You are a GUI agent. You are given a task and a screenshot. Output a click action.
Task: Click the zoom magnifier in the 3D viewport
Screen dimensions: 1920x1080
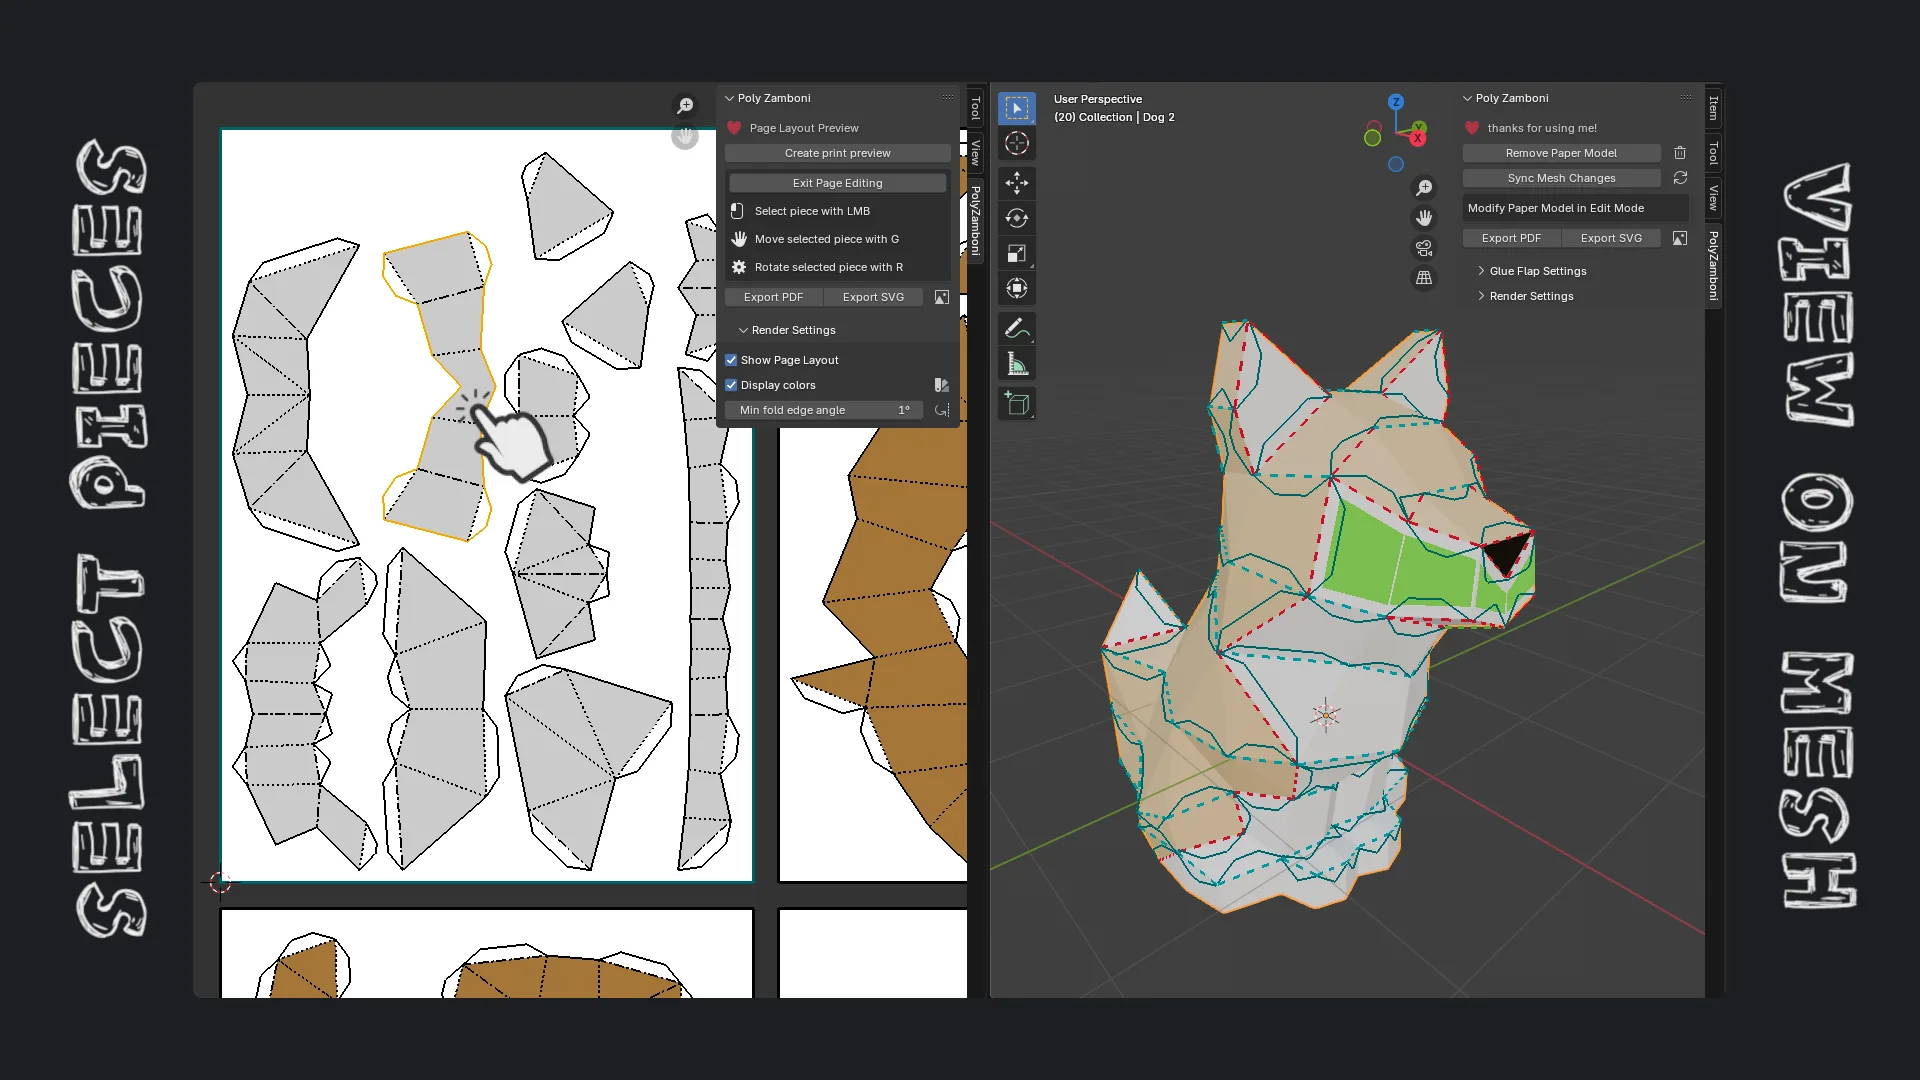(1424, 187)
